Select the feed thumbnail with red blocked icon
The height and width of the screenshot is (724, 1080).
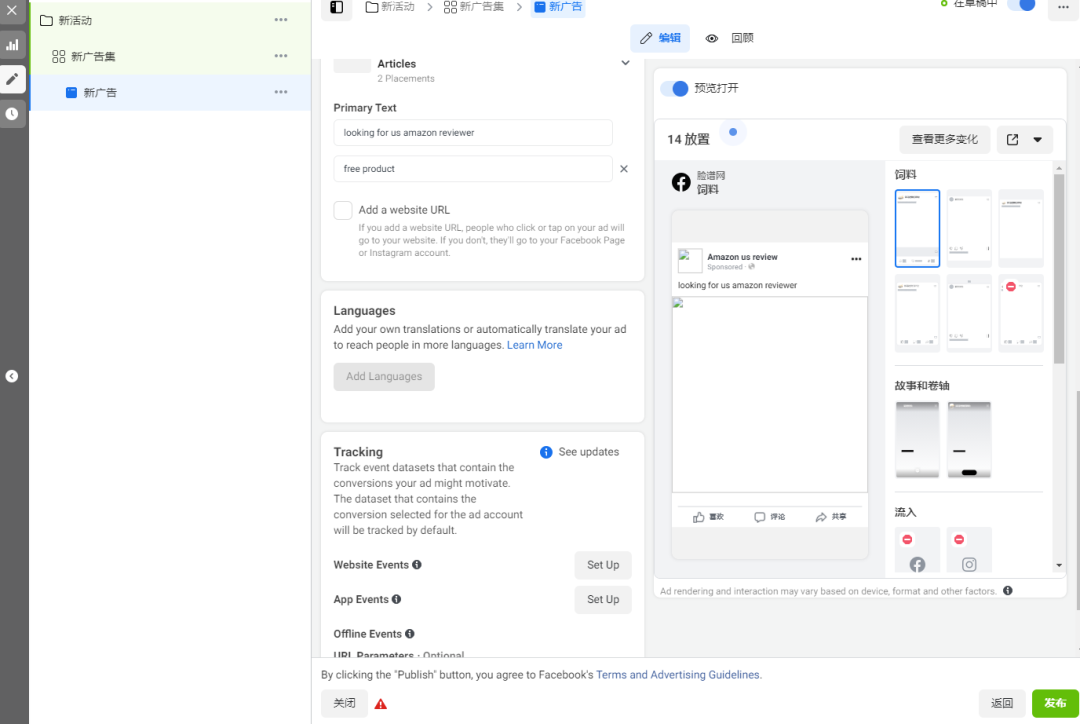(x=1021, y=313)
